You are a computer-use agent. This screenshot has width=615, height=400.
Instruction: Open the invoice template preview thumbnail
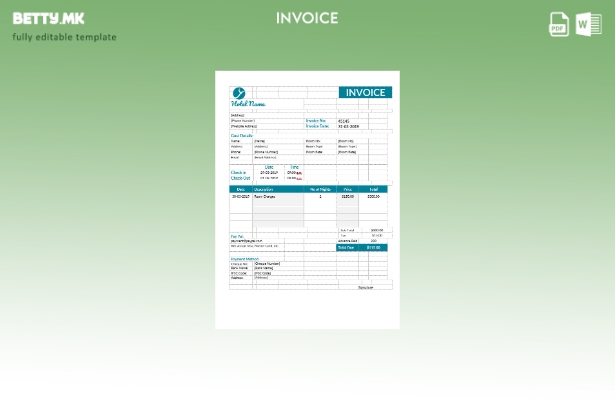307,199
